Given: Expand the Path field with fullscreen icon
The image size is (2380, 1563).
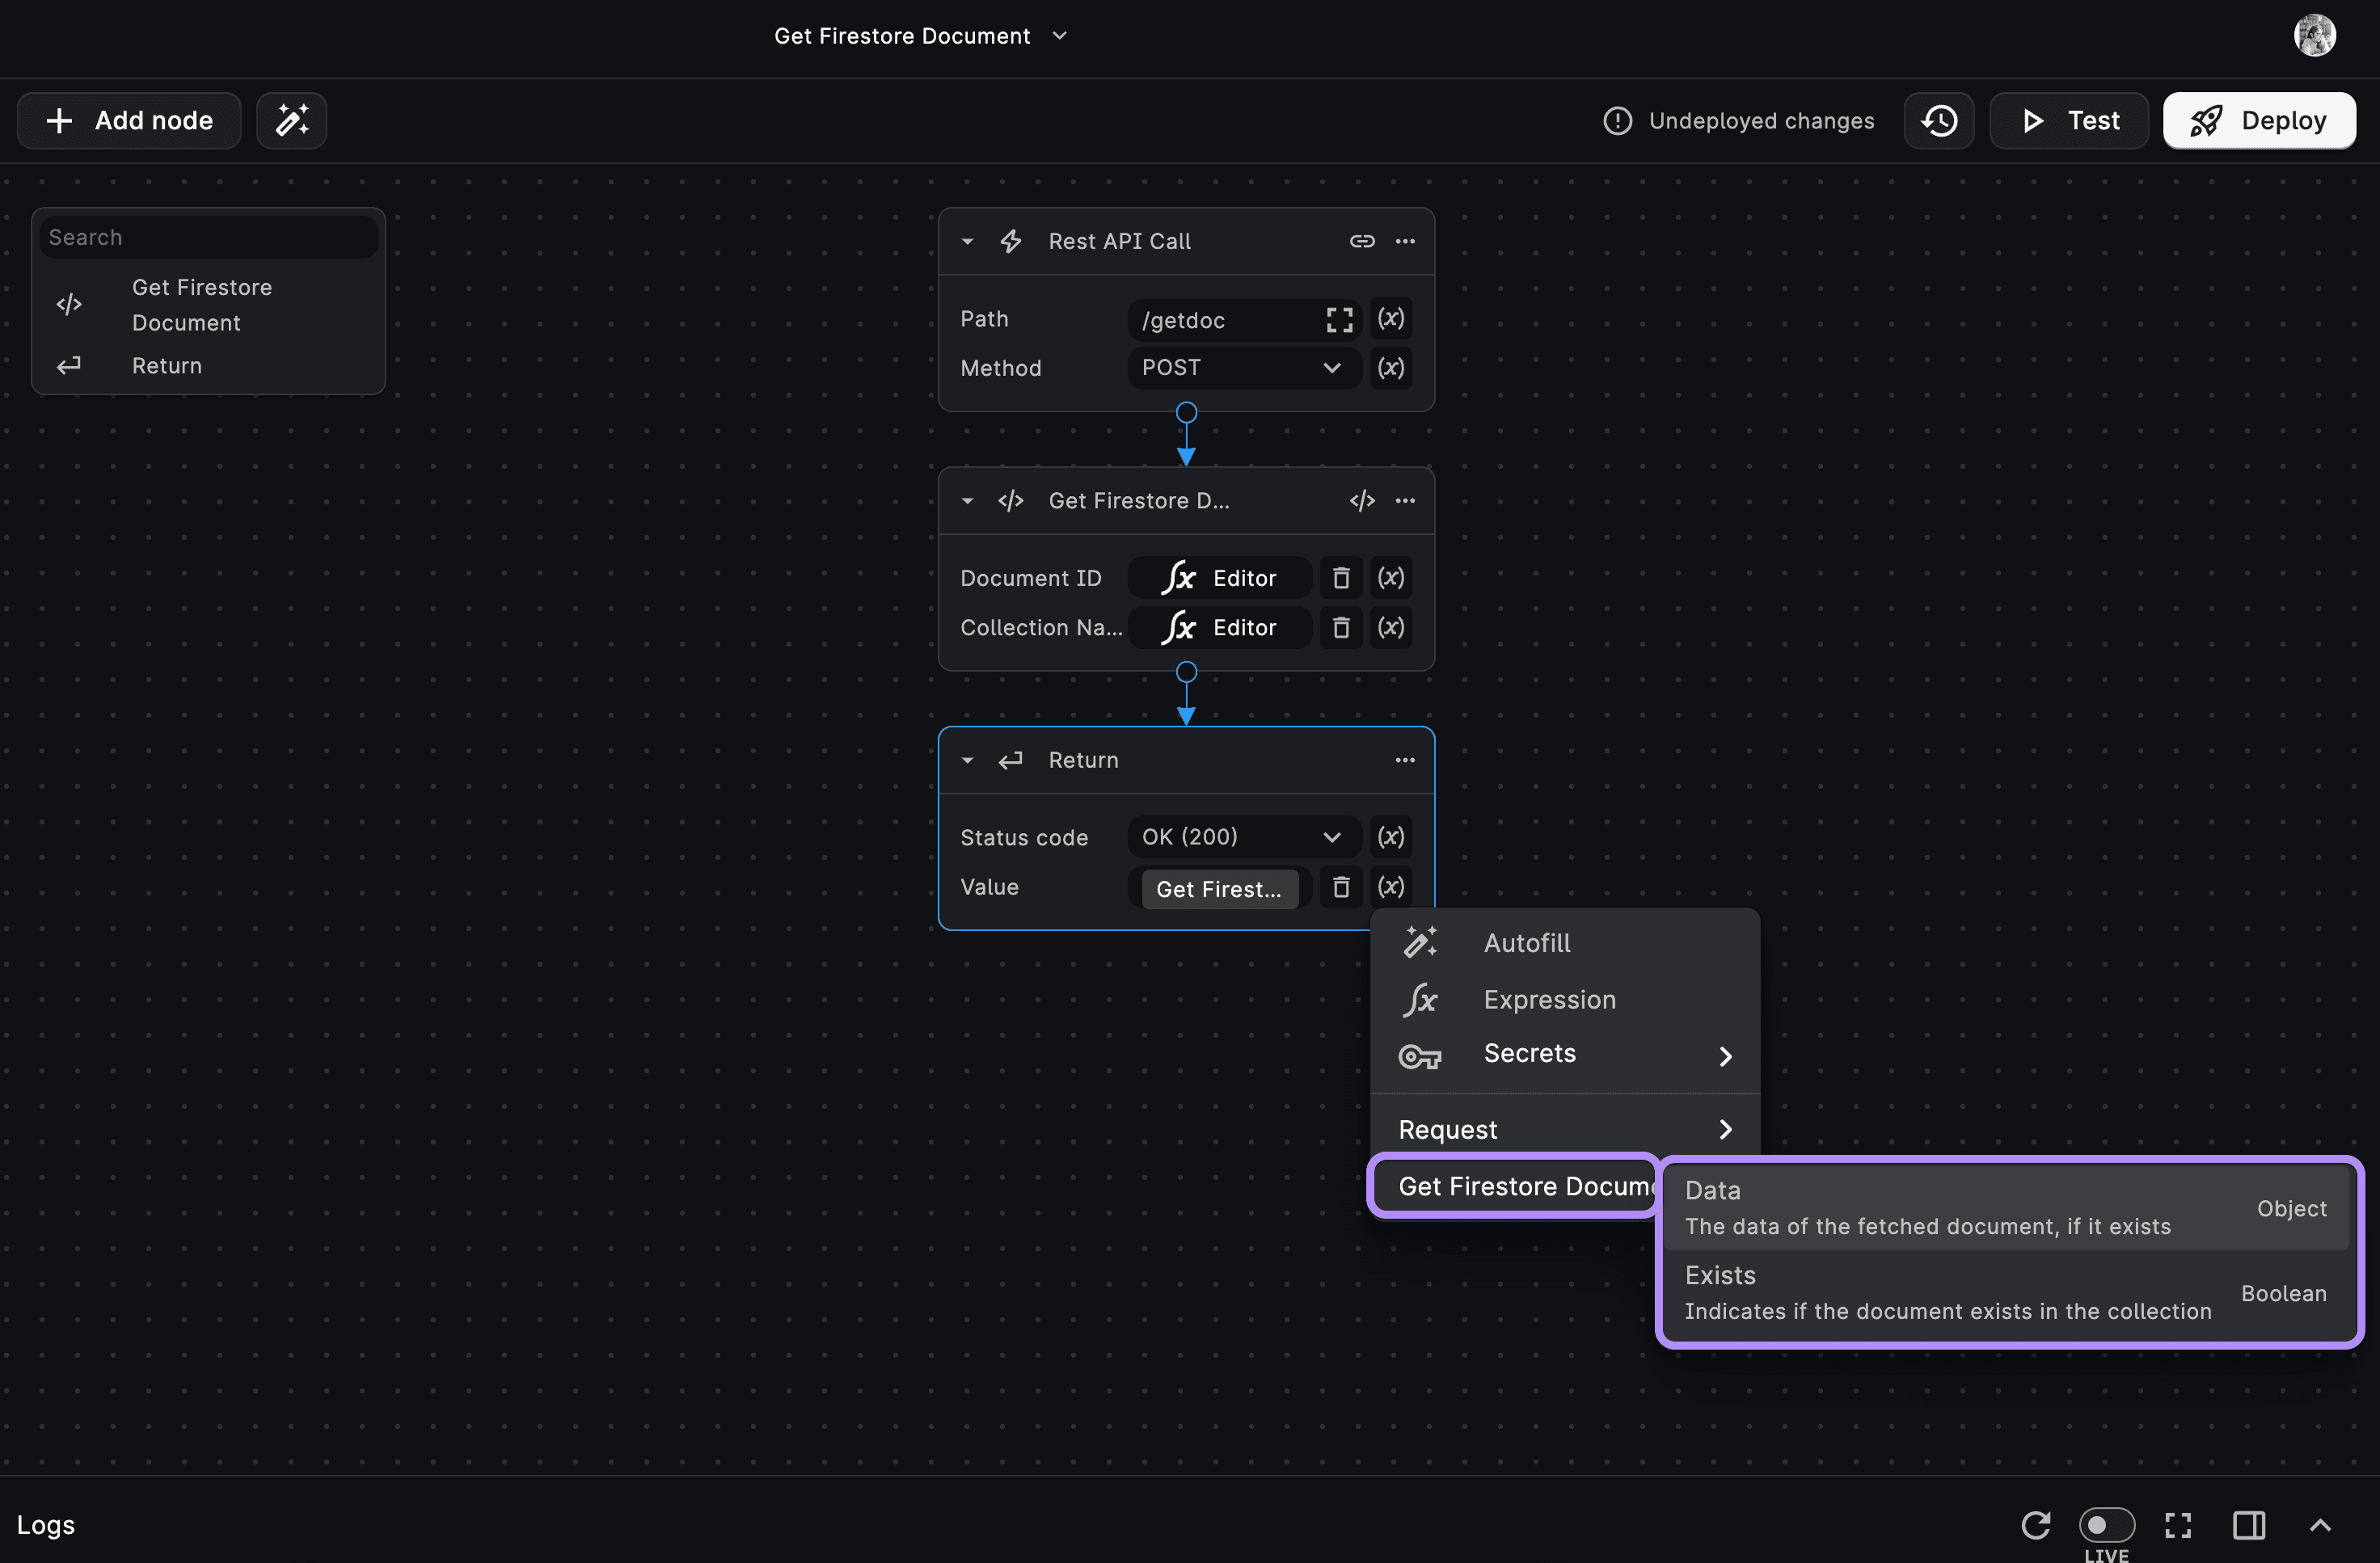Looking at the screenshot, I should coord(1339,320).
